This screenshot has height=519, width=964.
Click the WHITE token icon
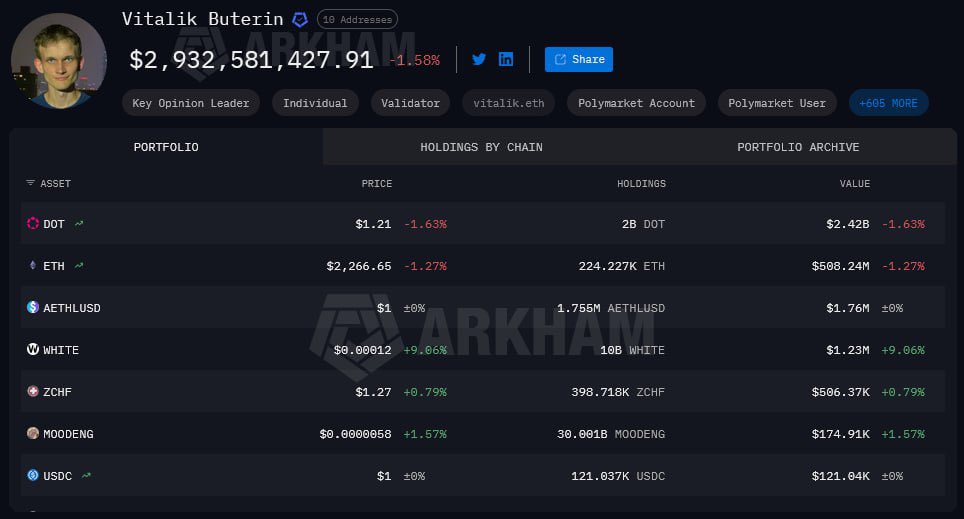pyautogui.click(x=33, y=349)
